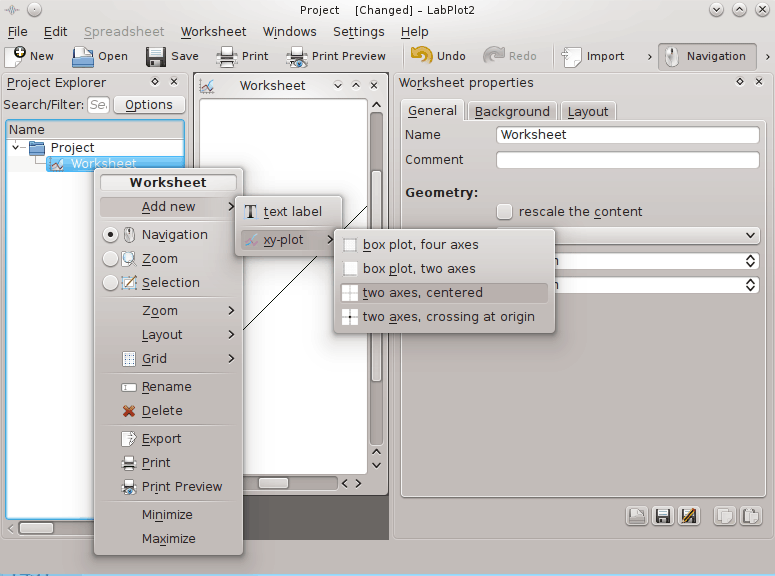This screenshot has width=775, height=576.
Task: Click the load template icon in properties panel
Action: [x=637, y=516]
